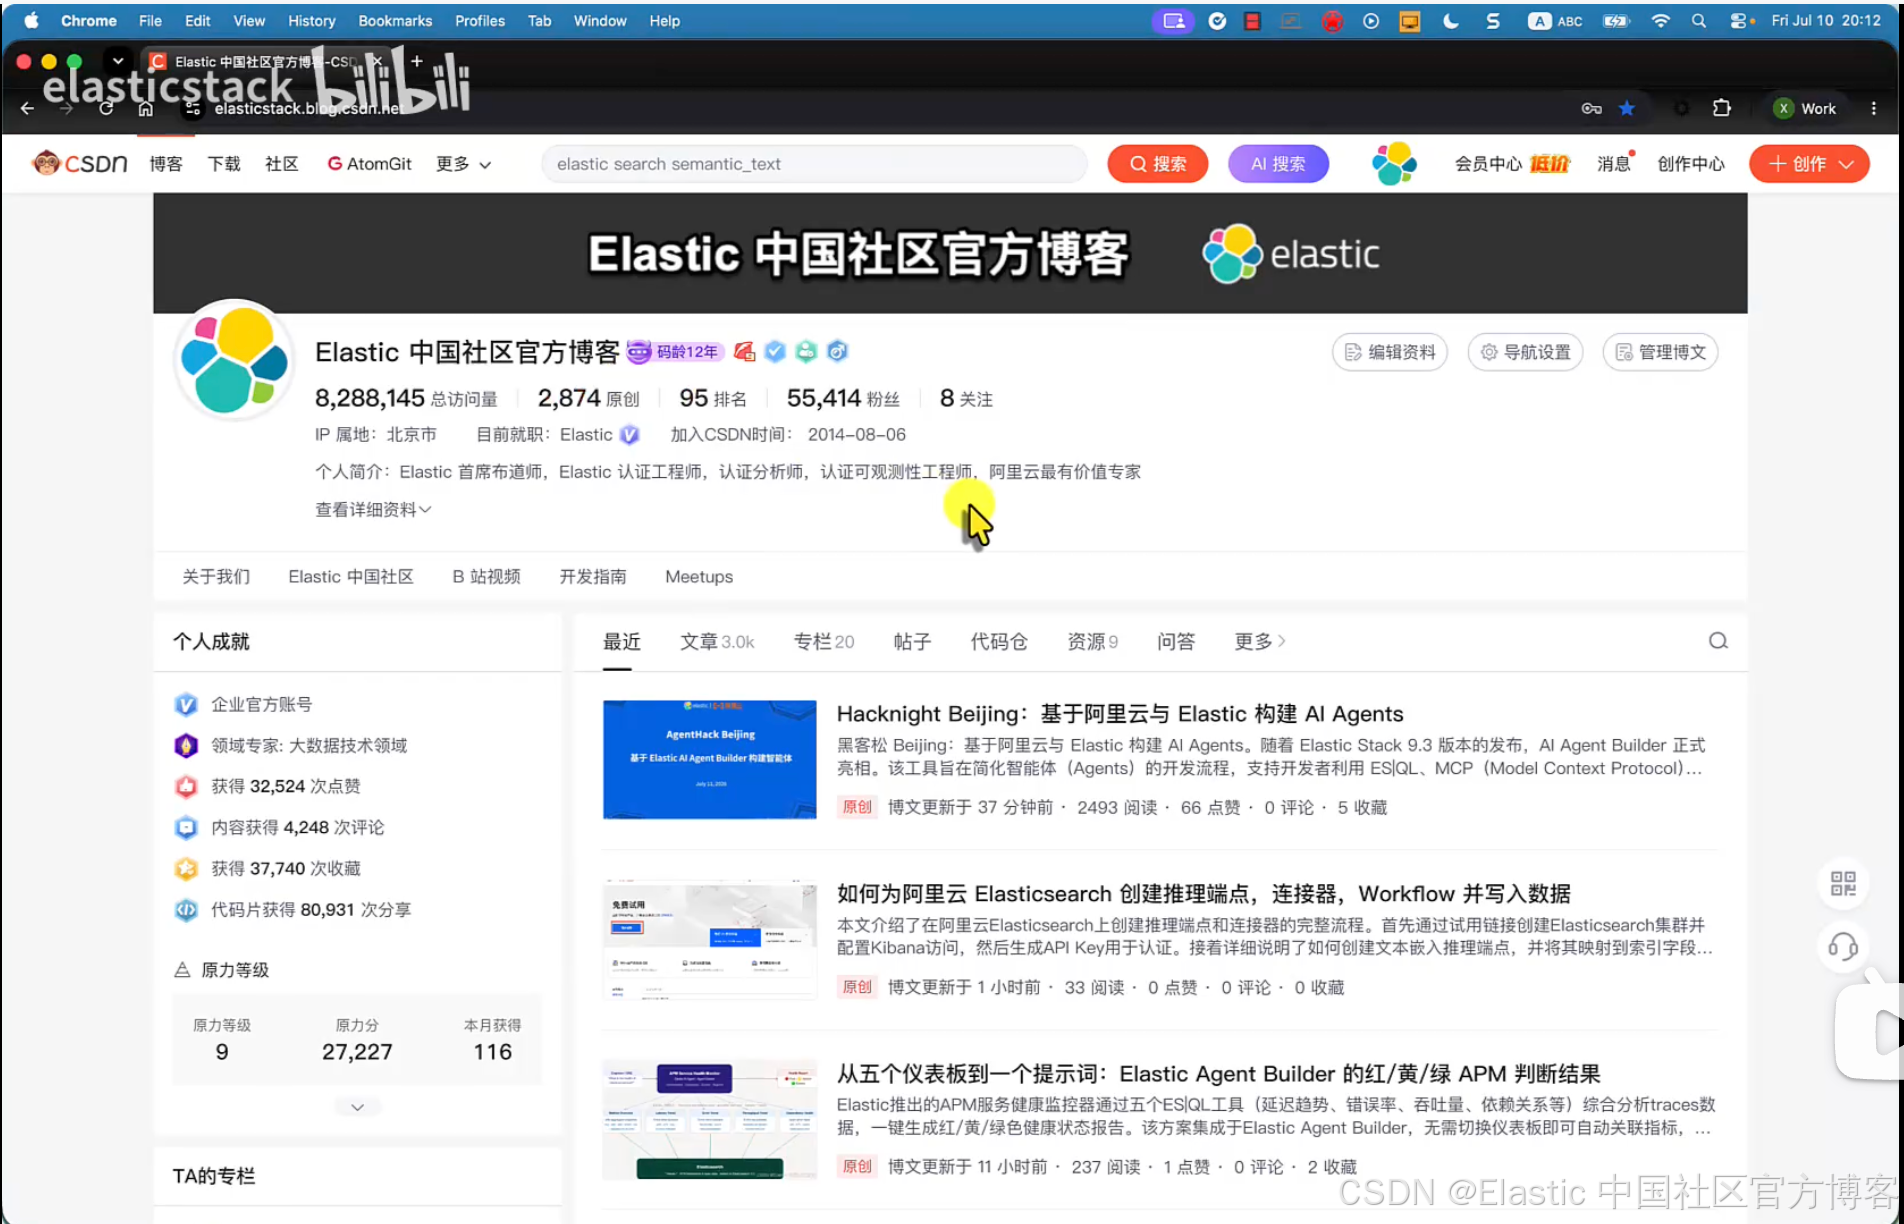The height and width of the screenshot is (1224, 1904).
Task: Open the CSDN home logo
Action: [80, 163]
